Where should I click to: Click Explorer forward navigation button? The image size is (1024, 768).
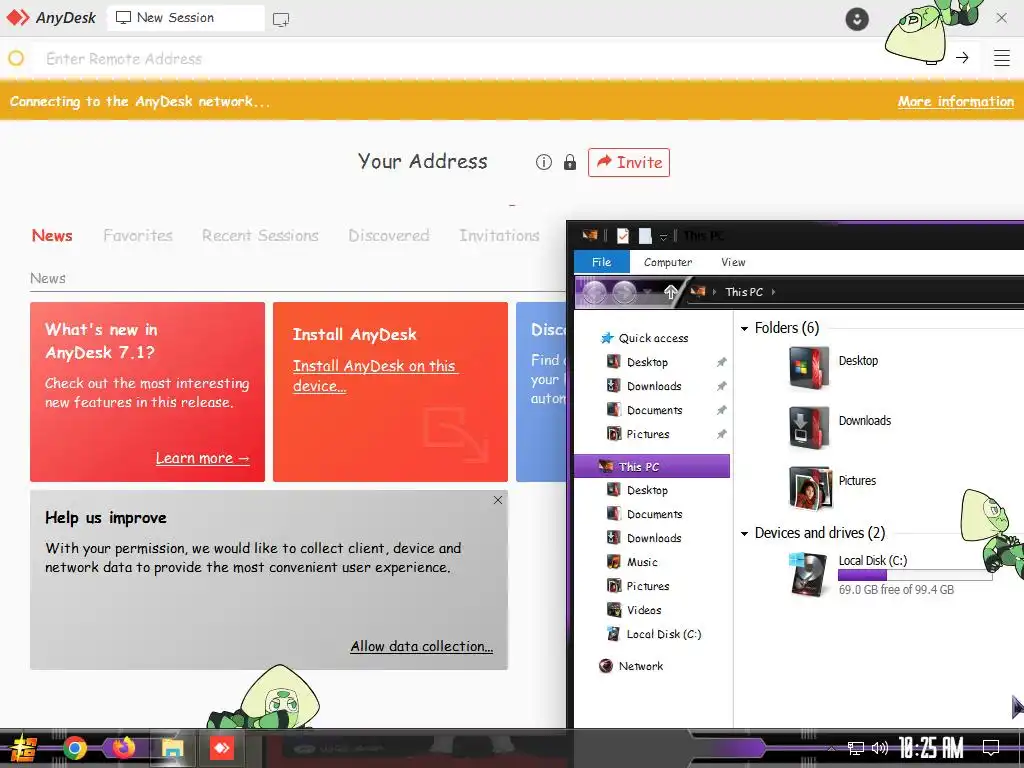tap(624, 293)
